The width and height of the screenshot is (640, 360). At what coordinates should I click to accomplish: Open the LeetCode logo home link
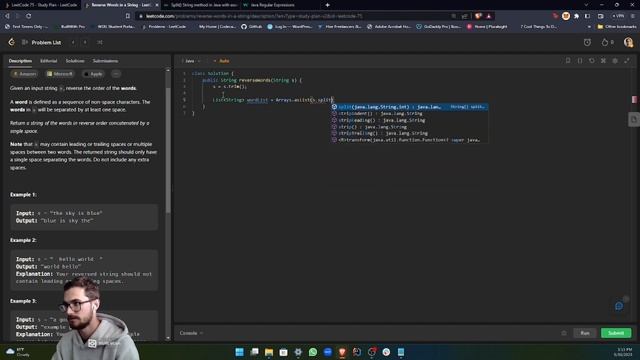coord(11,42)
